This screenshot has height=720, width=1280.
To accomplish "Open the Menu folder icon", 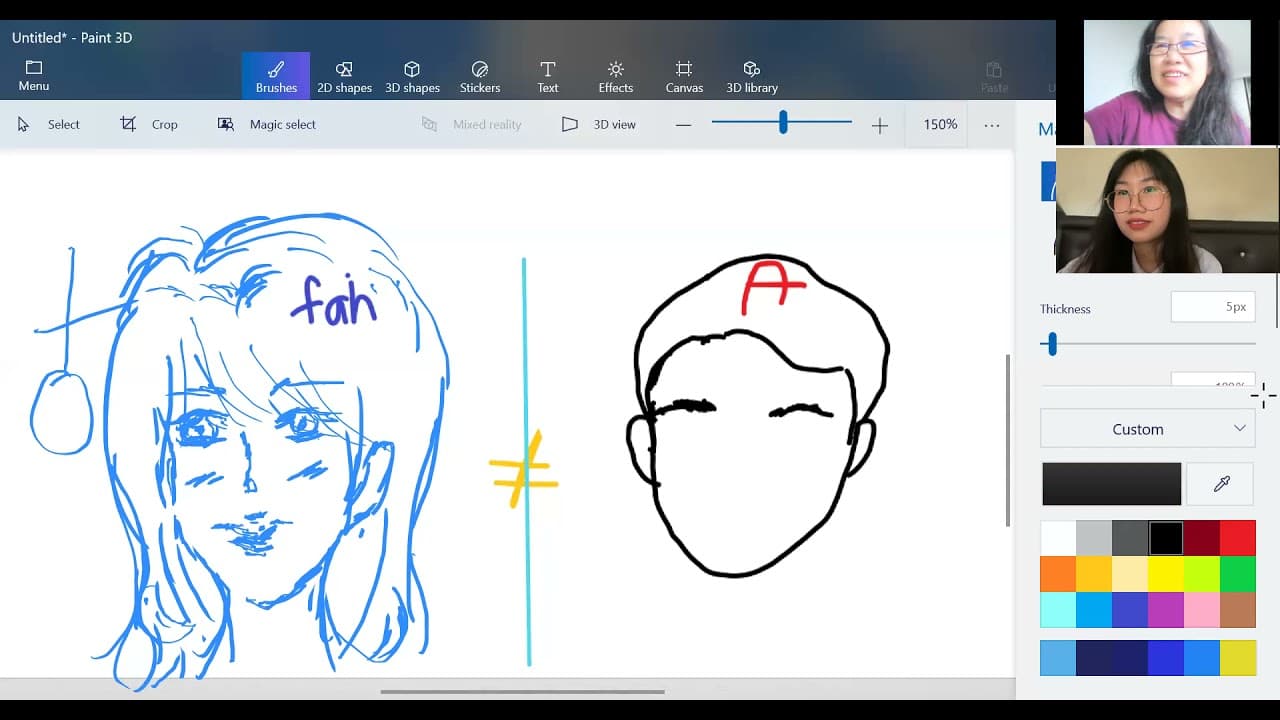I will (x=34, y=75).
